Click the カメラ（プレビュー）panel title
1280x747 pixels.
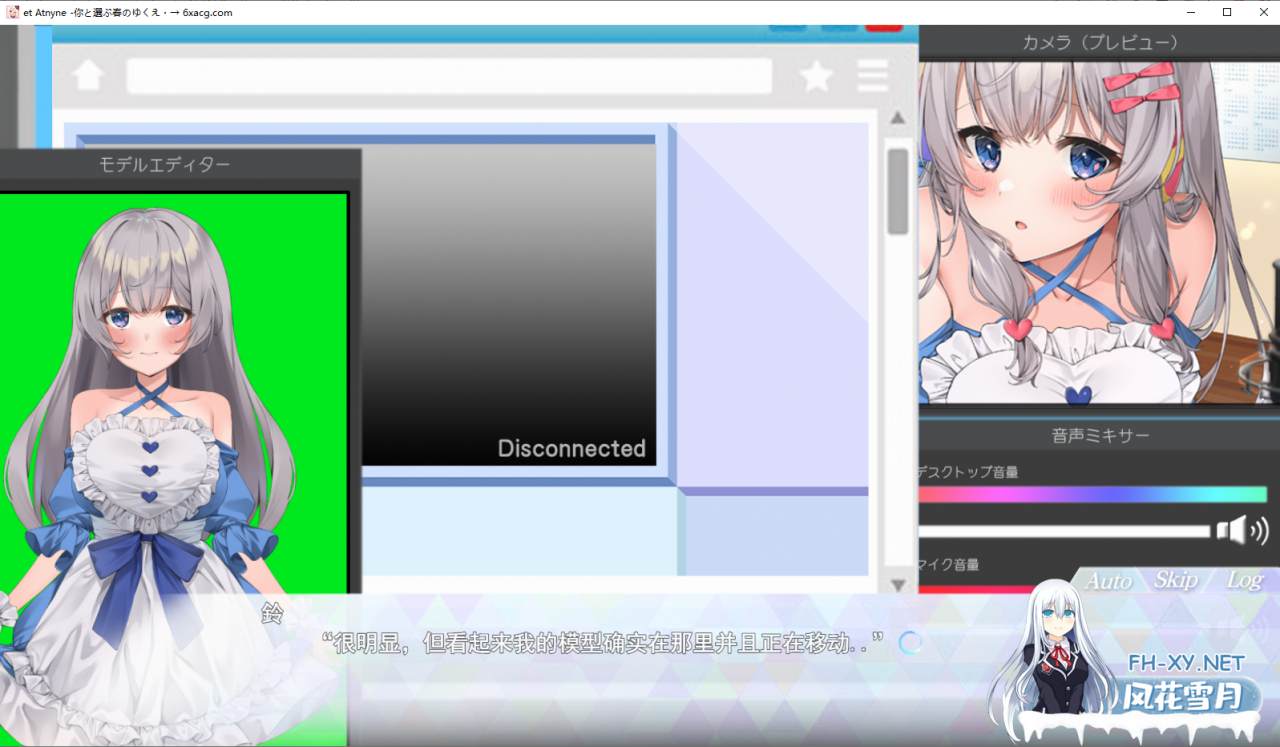point(1099,43)
